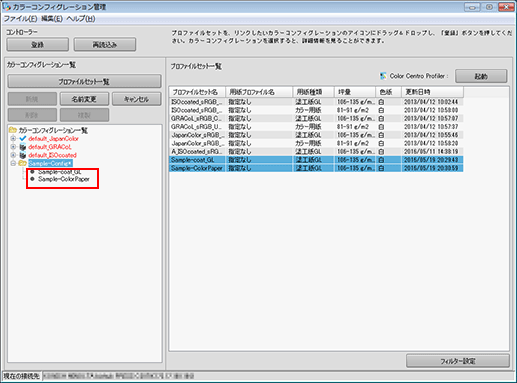Click the キャンセル button
Viewport: 517px width, 383px height.
[136, 99]
